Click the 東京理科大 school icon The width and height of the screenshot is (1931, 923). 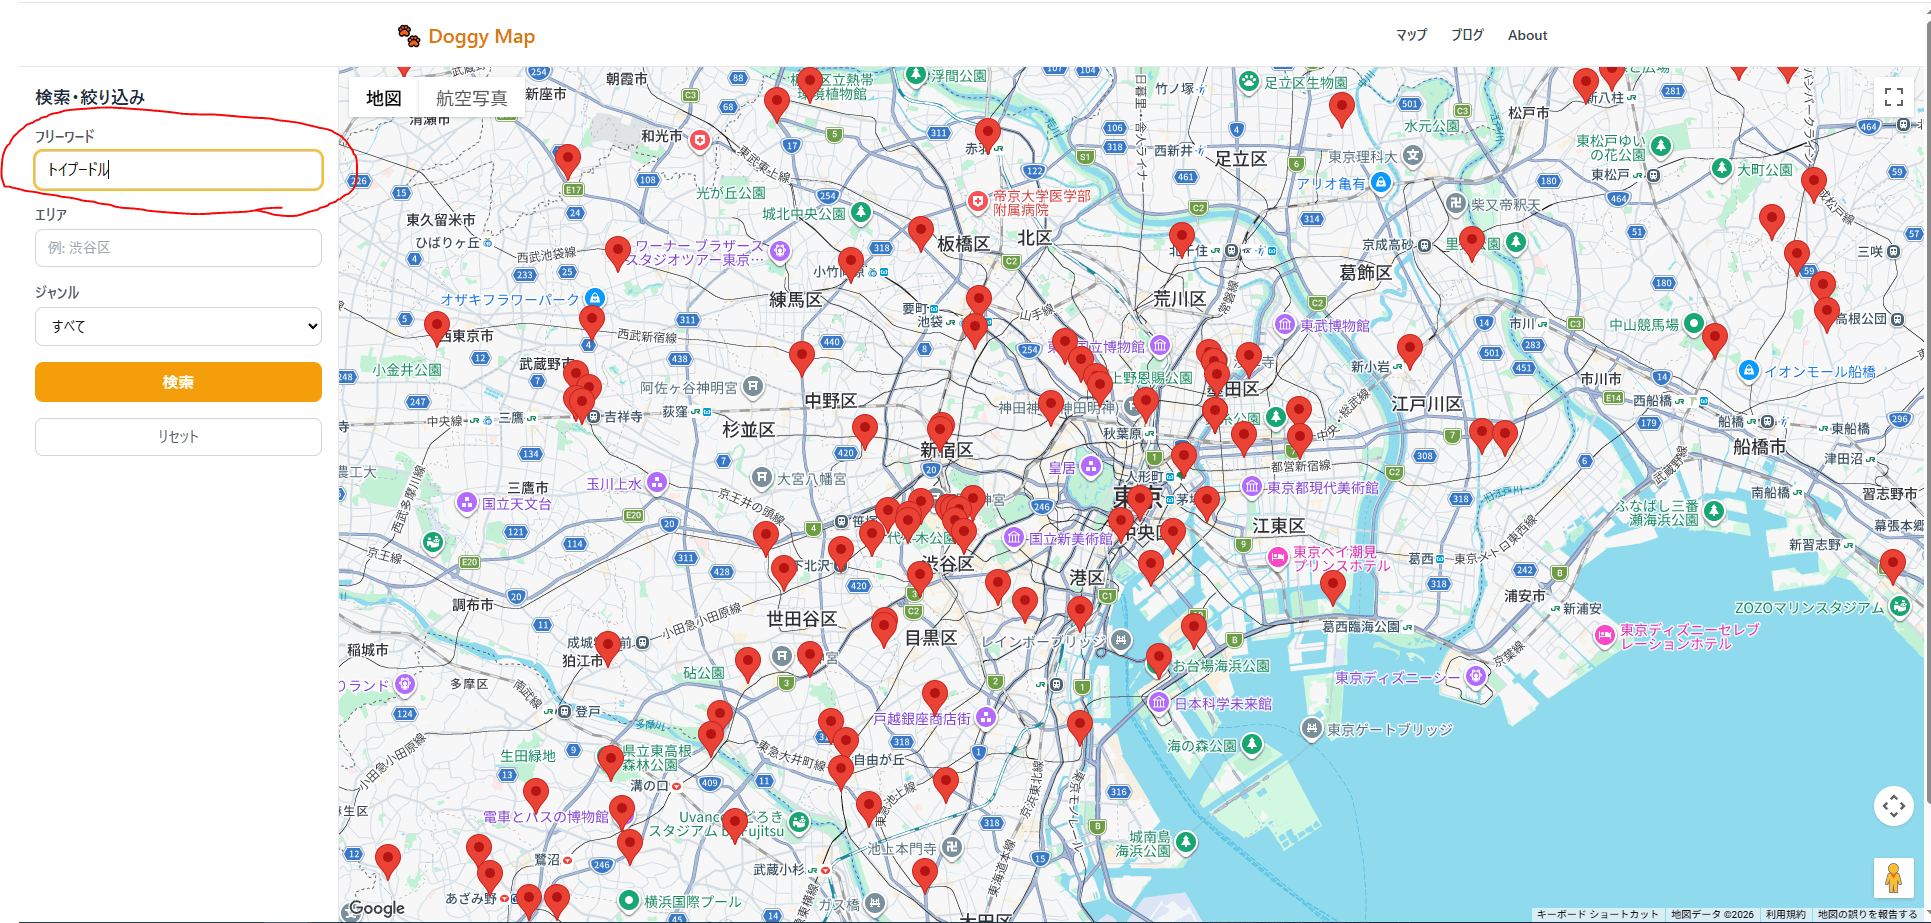tap(1412, 155)
